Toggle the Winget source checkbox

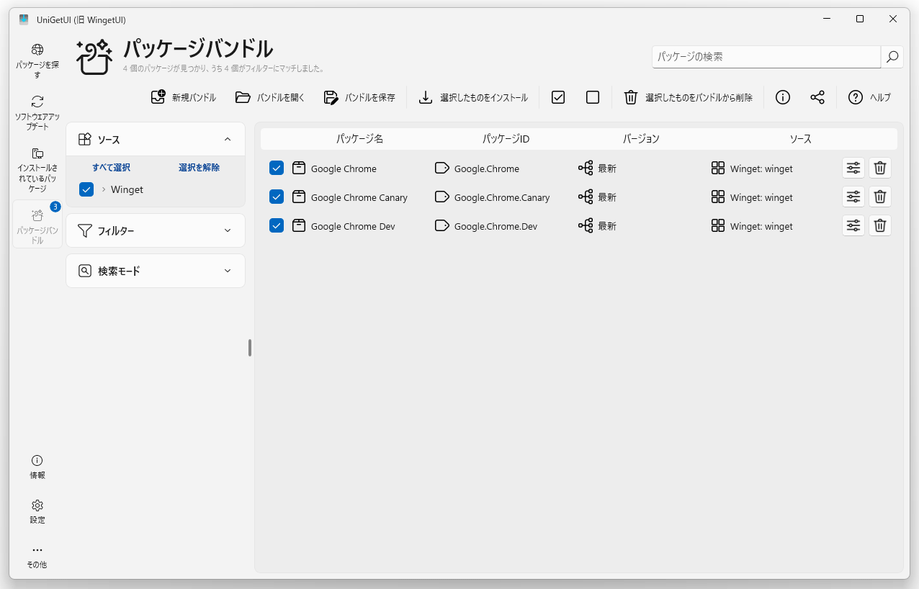pyautogui.click(x=86, y=189)
